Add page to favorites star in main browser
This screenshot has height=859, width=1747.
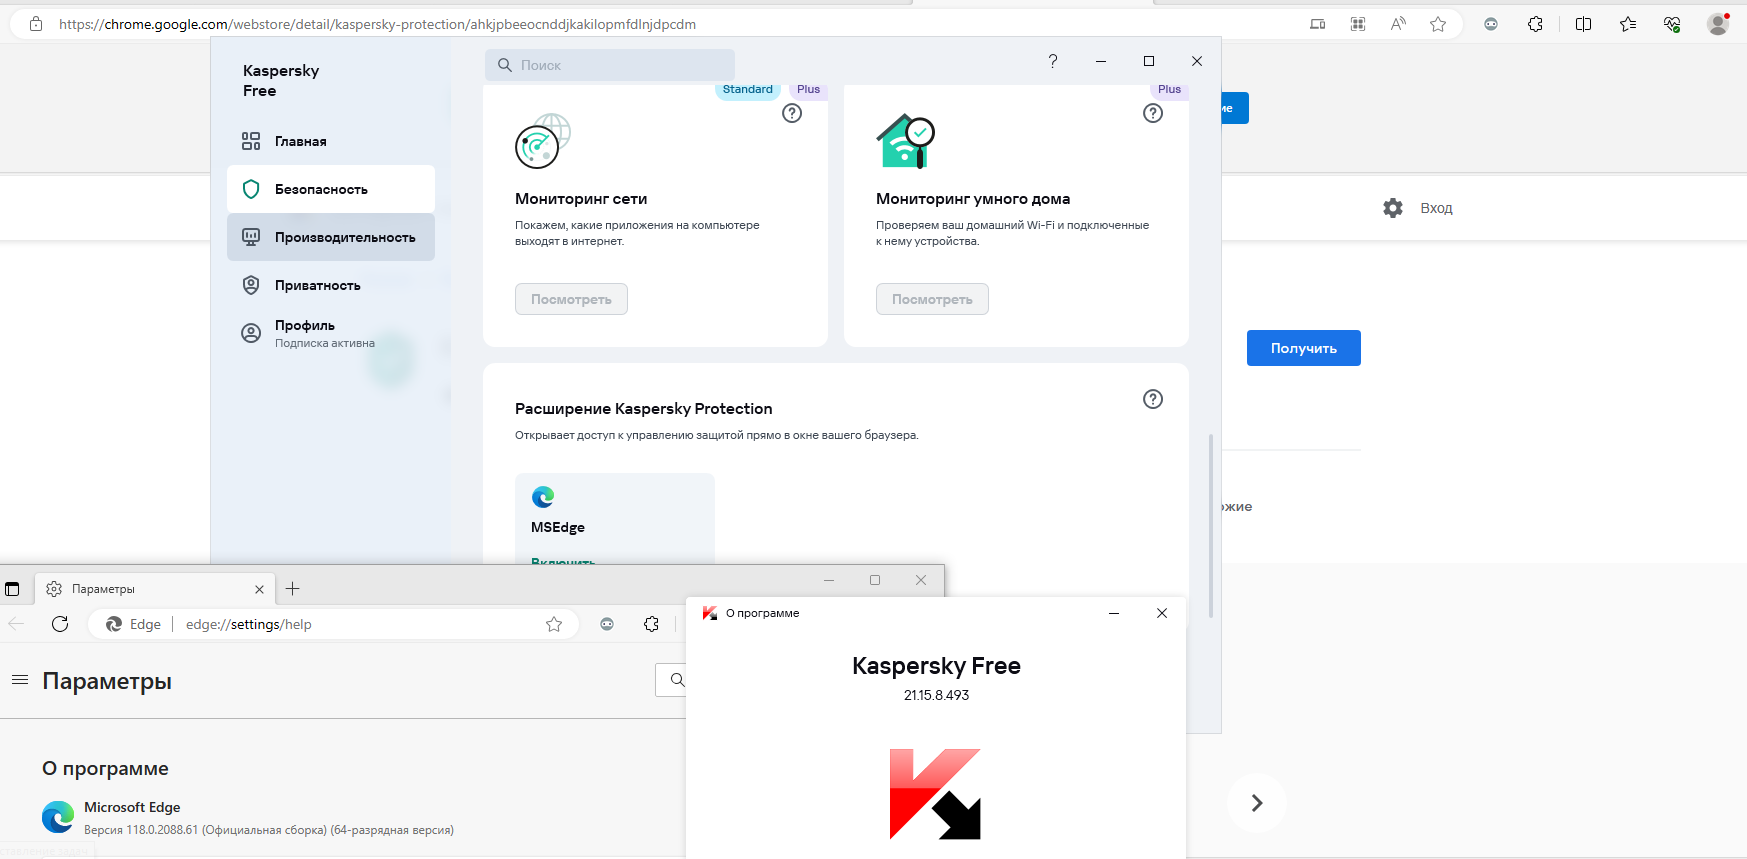coord(1438,24)
